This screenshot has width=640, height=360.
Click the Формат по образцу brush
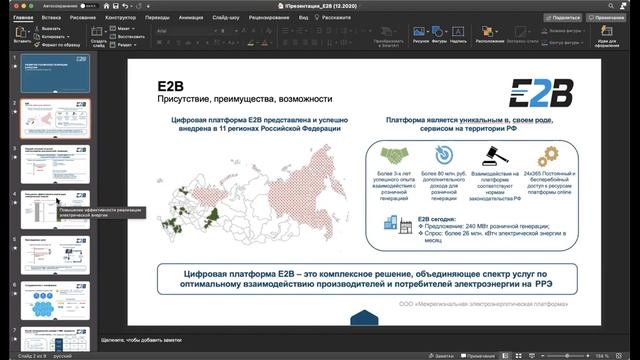pyautogui.click(x=57, y=45)
